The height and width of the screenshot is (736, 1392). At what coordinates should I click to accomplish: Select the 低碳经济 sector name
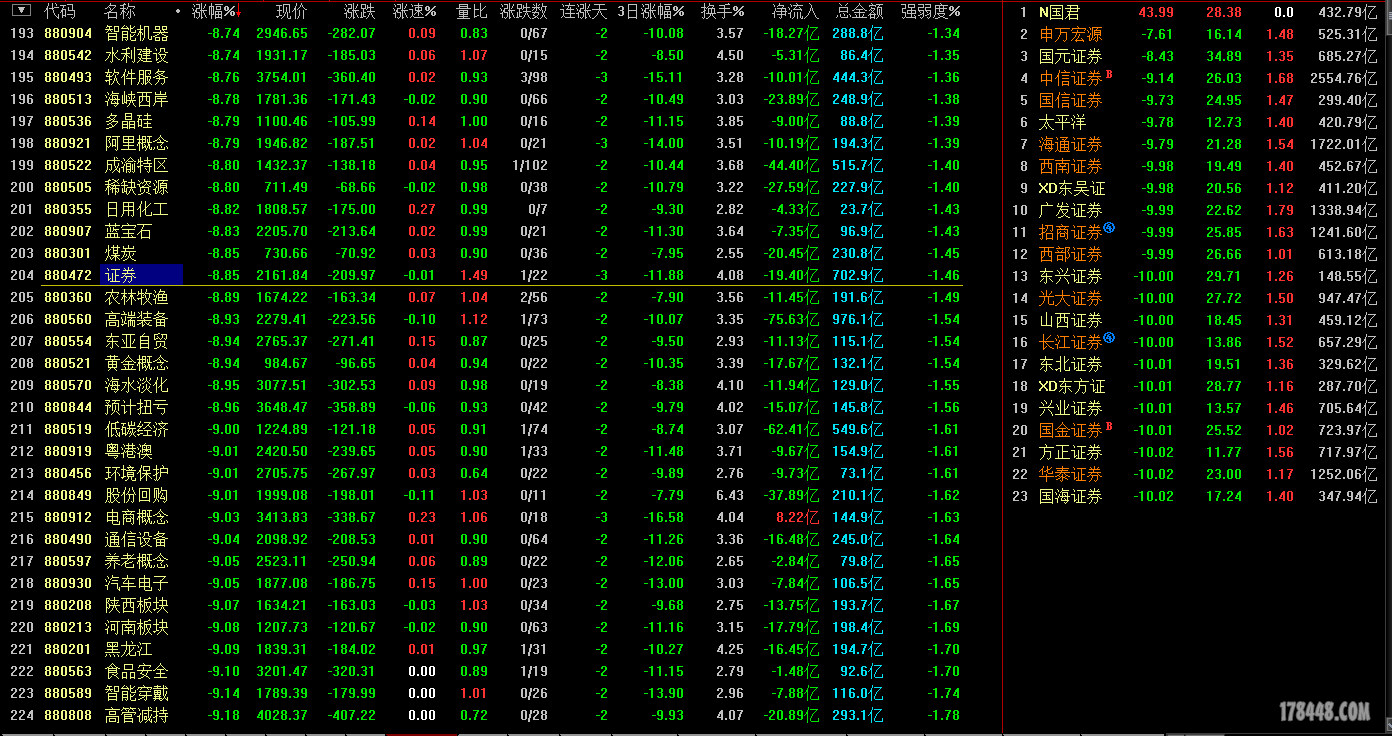(137, 429)
